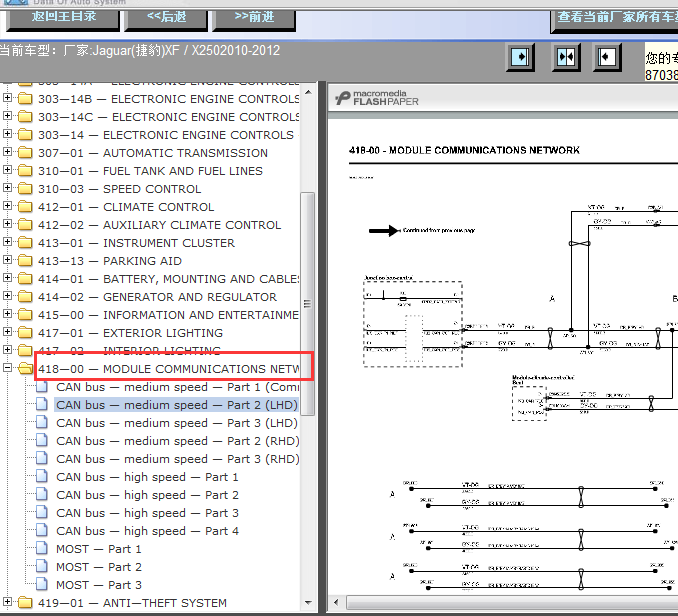Open CAN bus high speed Part 2

(x=147, y=495)
